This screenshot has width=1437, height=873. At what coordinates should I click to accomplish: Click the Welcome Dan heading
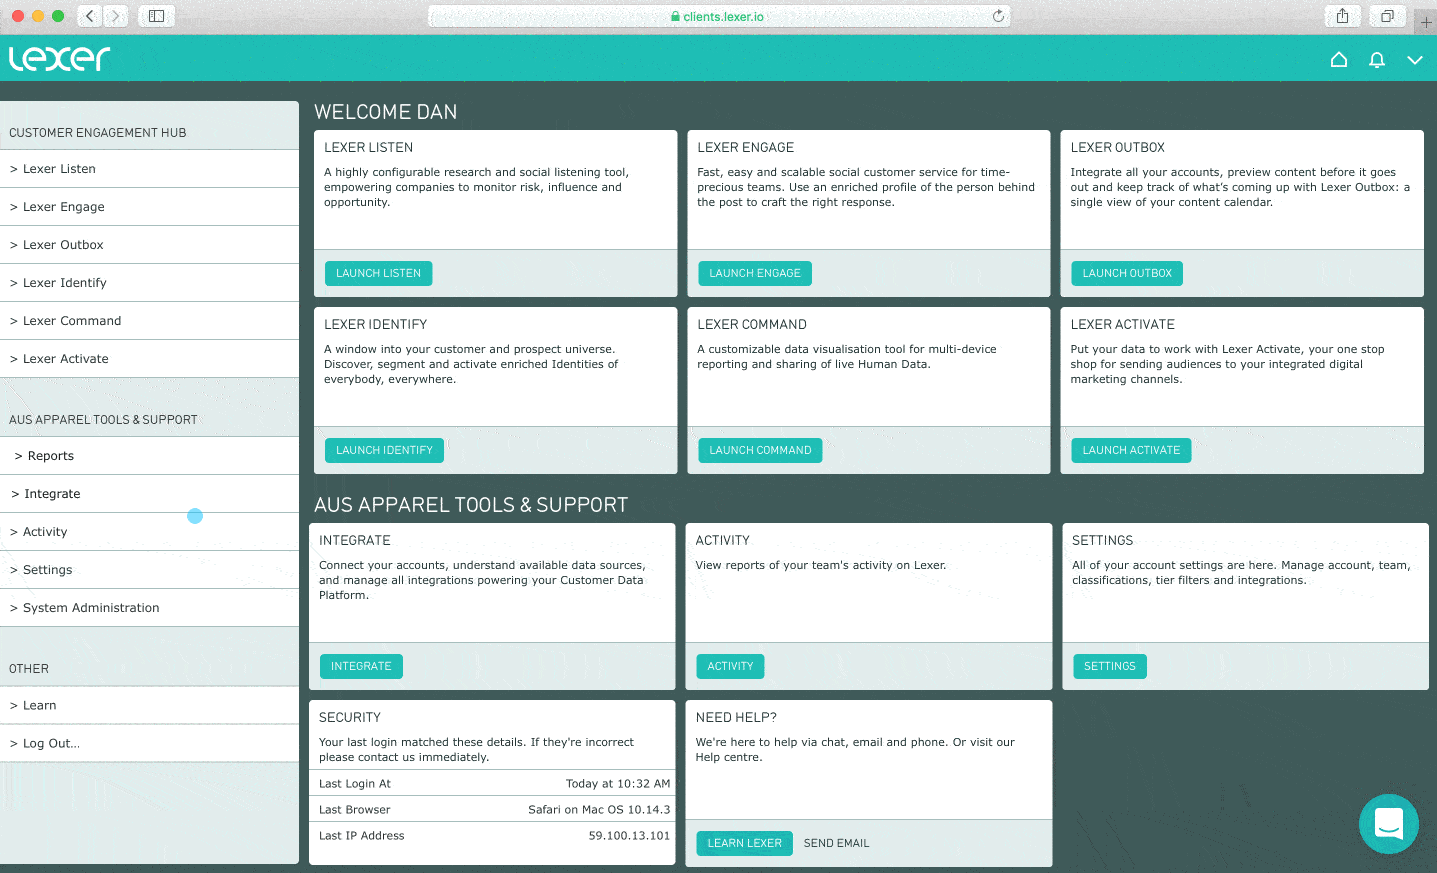[386, 112]
